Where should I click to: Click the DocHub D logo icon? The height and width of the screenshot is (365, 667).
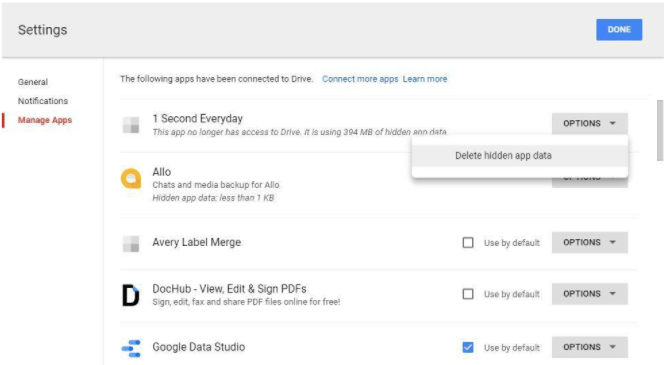point(131,295)
